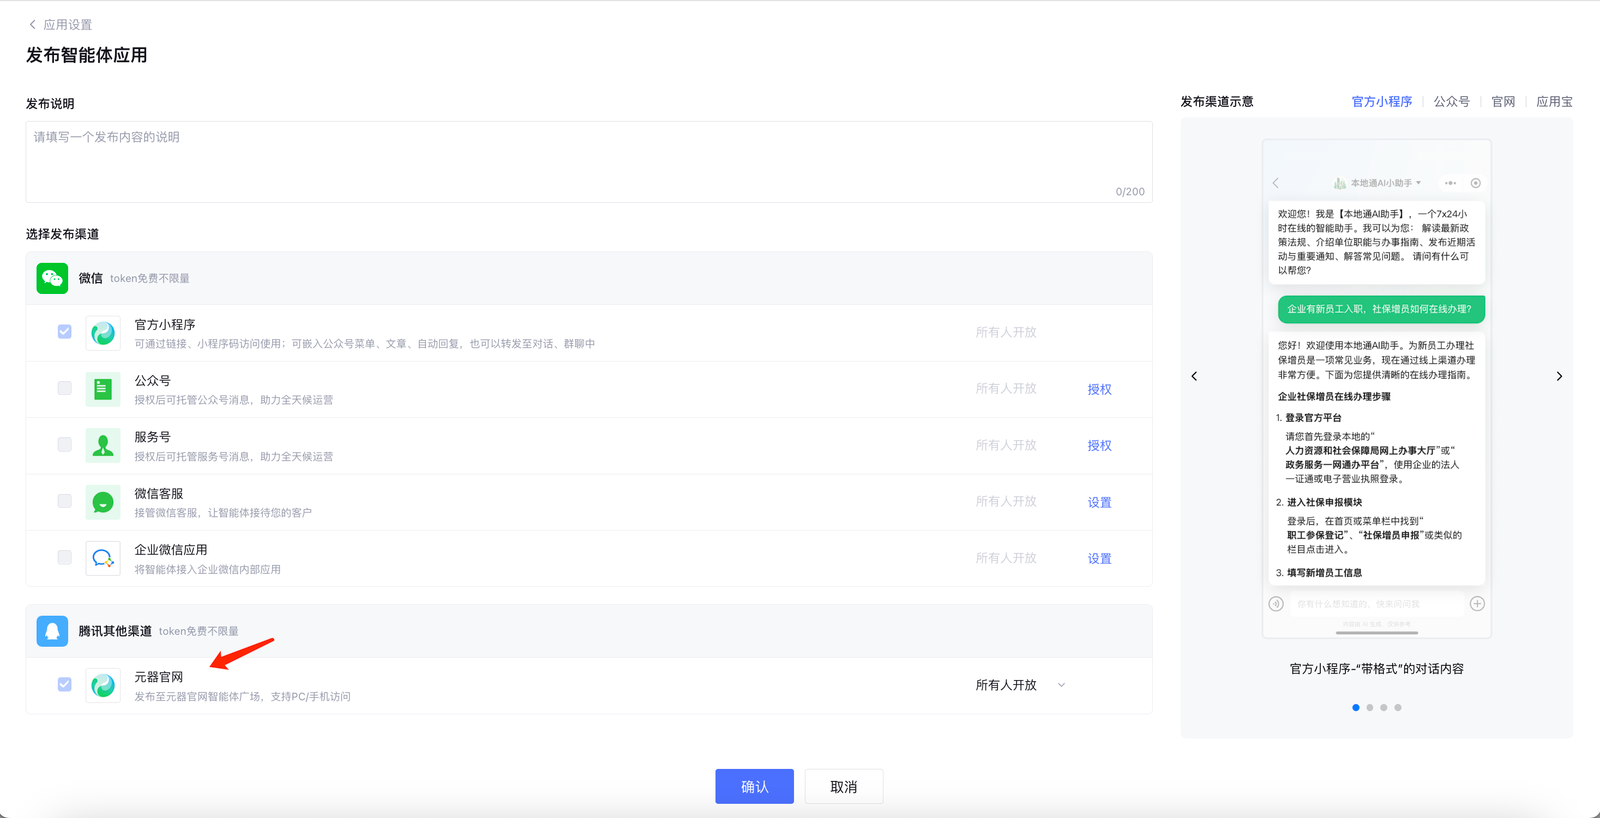Jump to second carousel dot indicator
The width and height of the screenshot is (1600, 818).
click(x=1370, y=708)
